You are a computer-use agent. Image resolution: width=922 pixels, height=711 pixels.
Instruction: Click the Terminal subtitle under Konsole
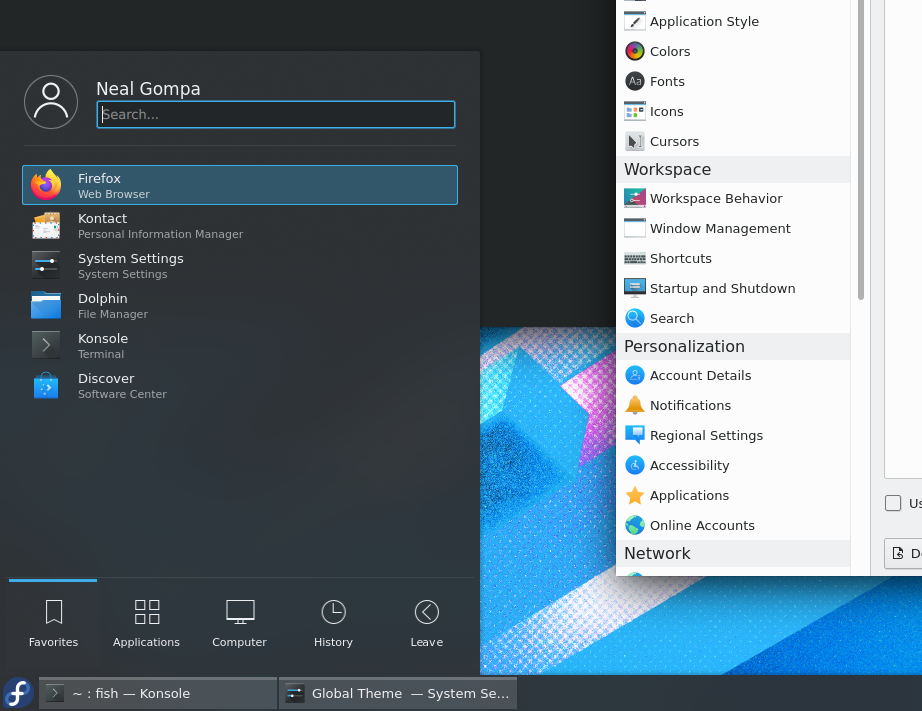pos(101,354)
